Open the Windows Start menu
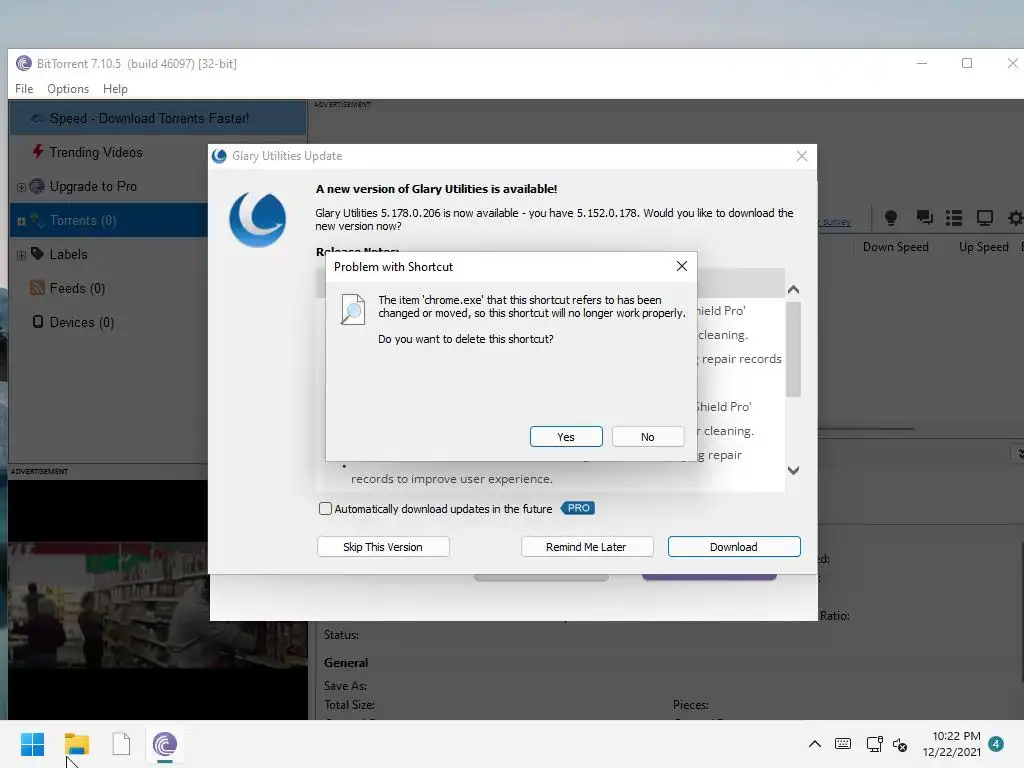This screenshot has width=1024, height=768. pos(32,744)
